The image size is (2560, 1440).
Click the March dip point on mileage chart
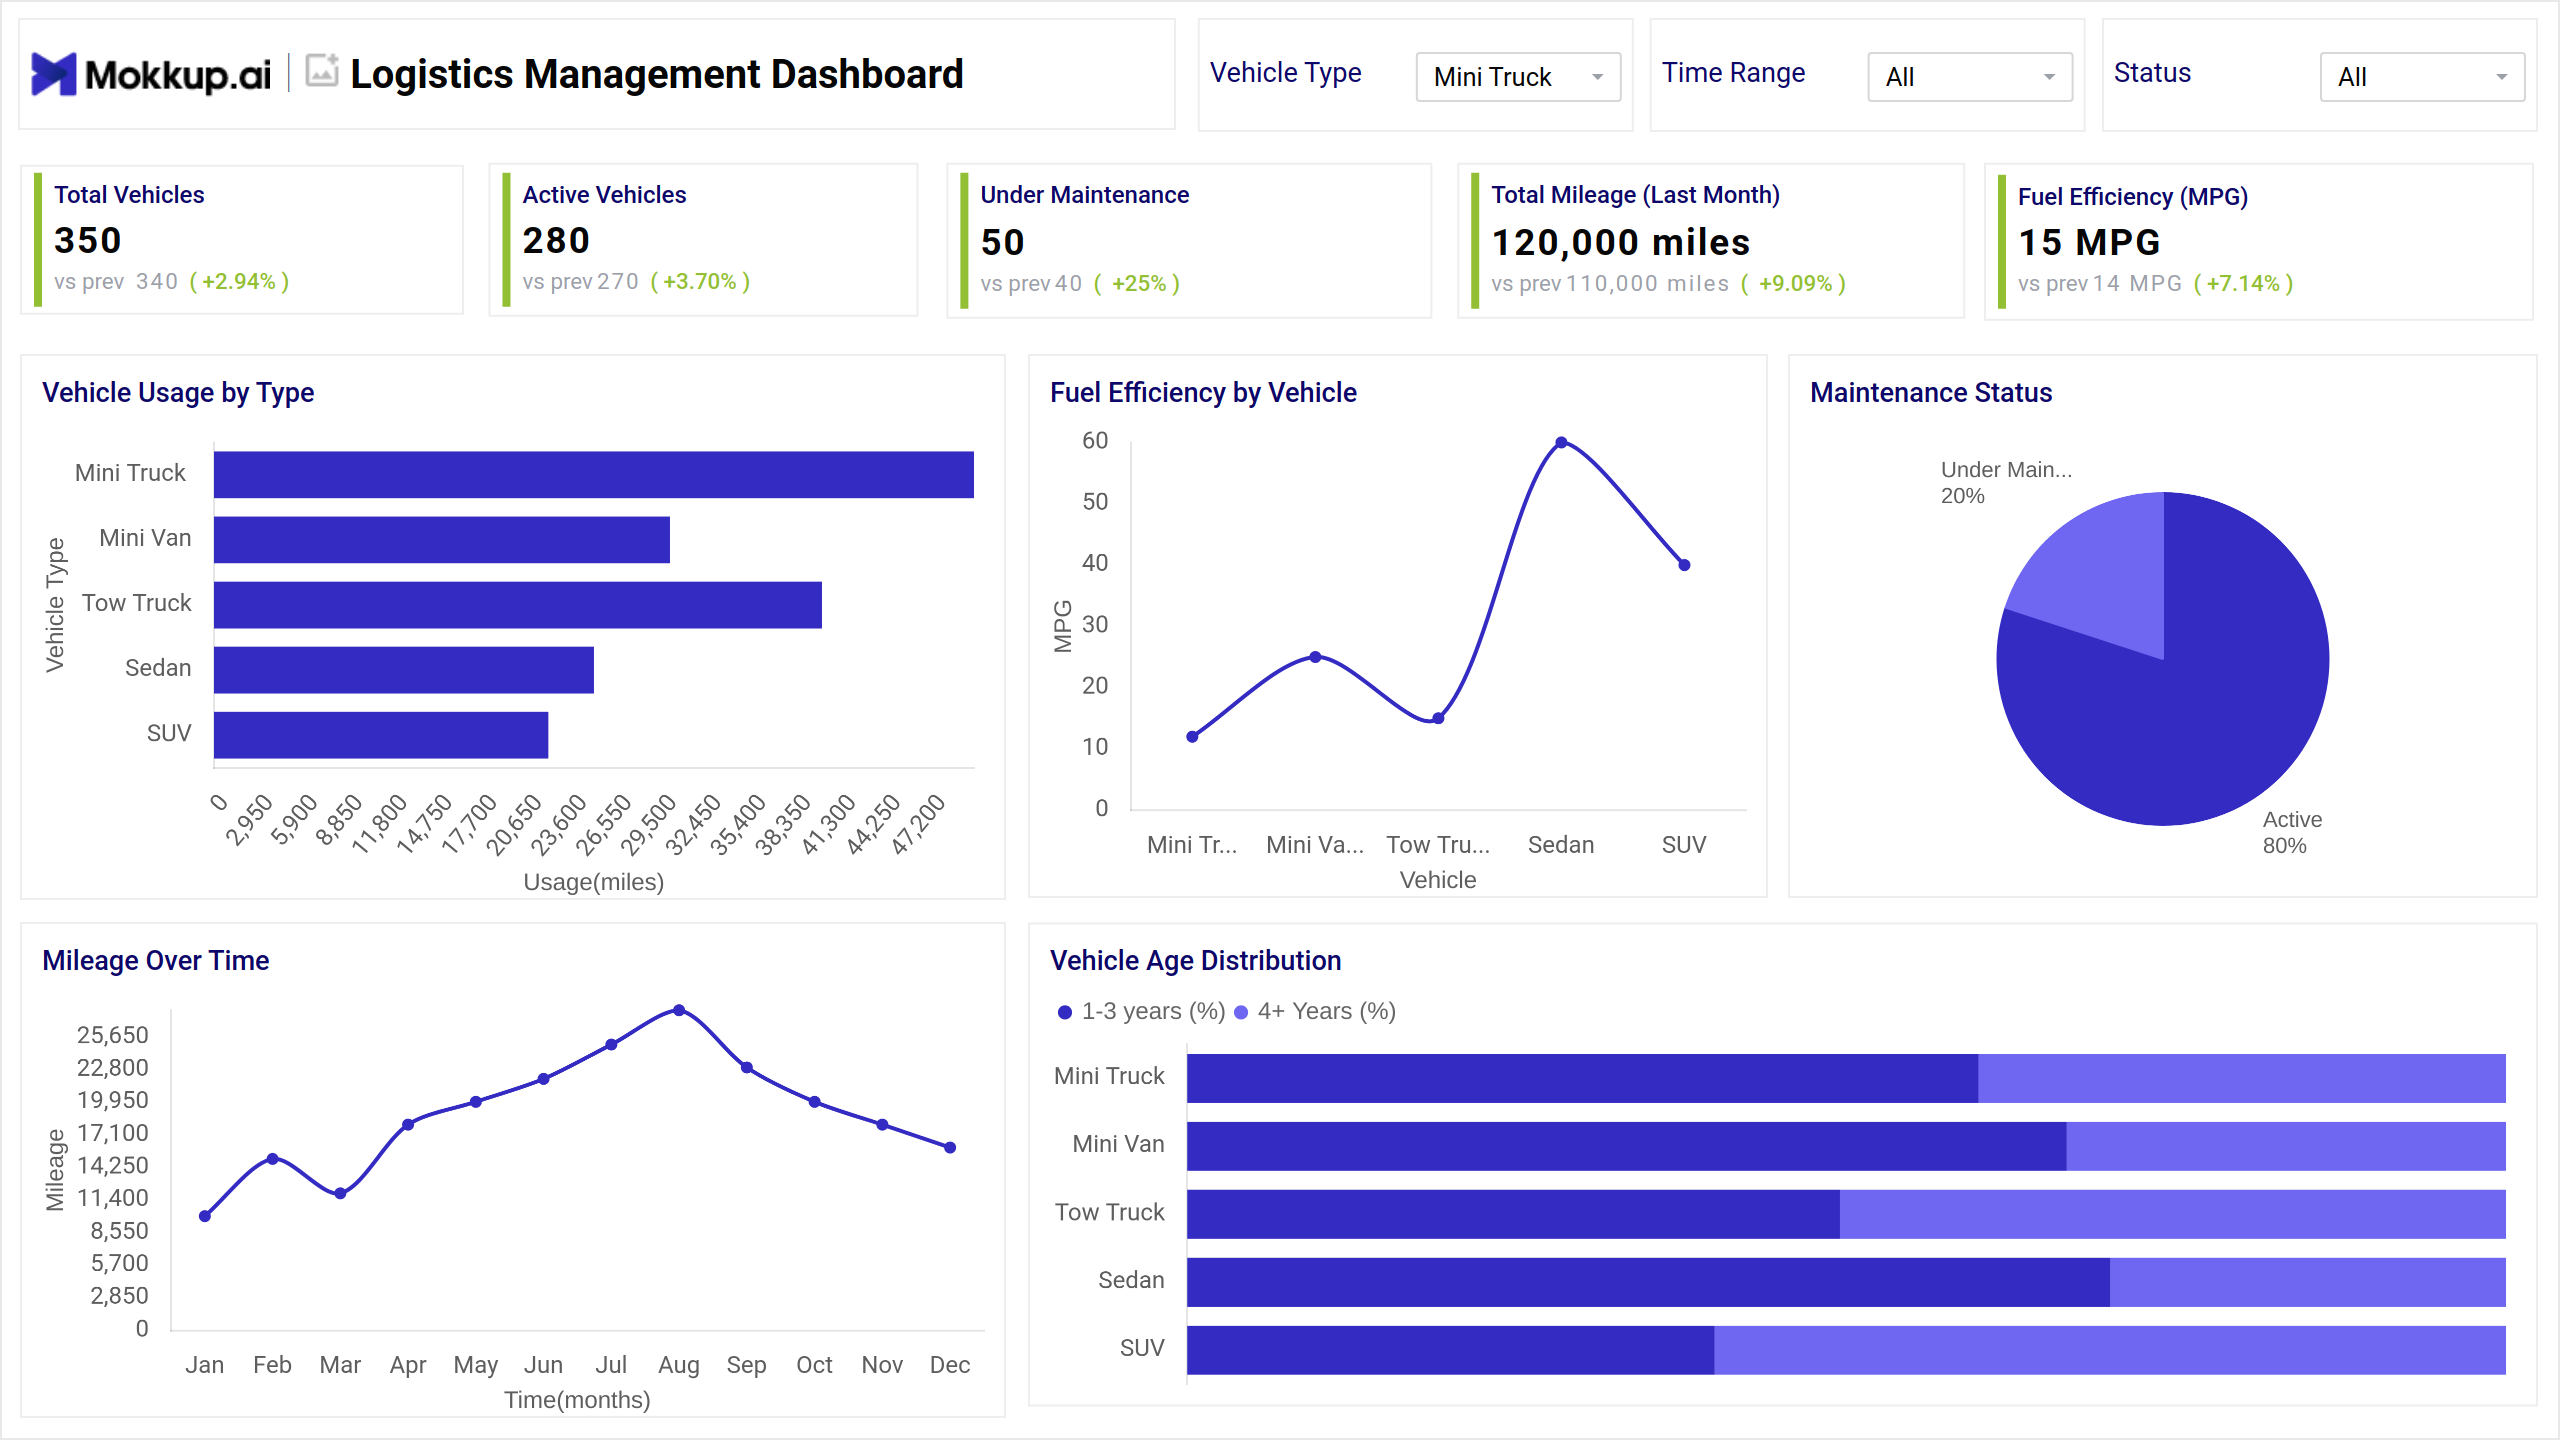point(340,1193)
